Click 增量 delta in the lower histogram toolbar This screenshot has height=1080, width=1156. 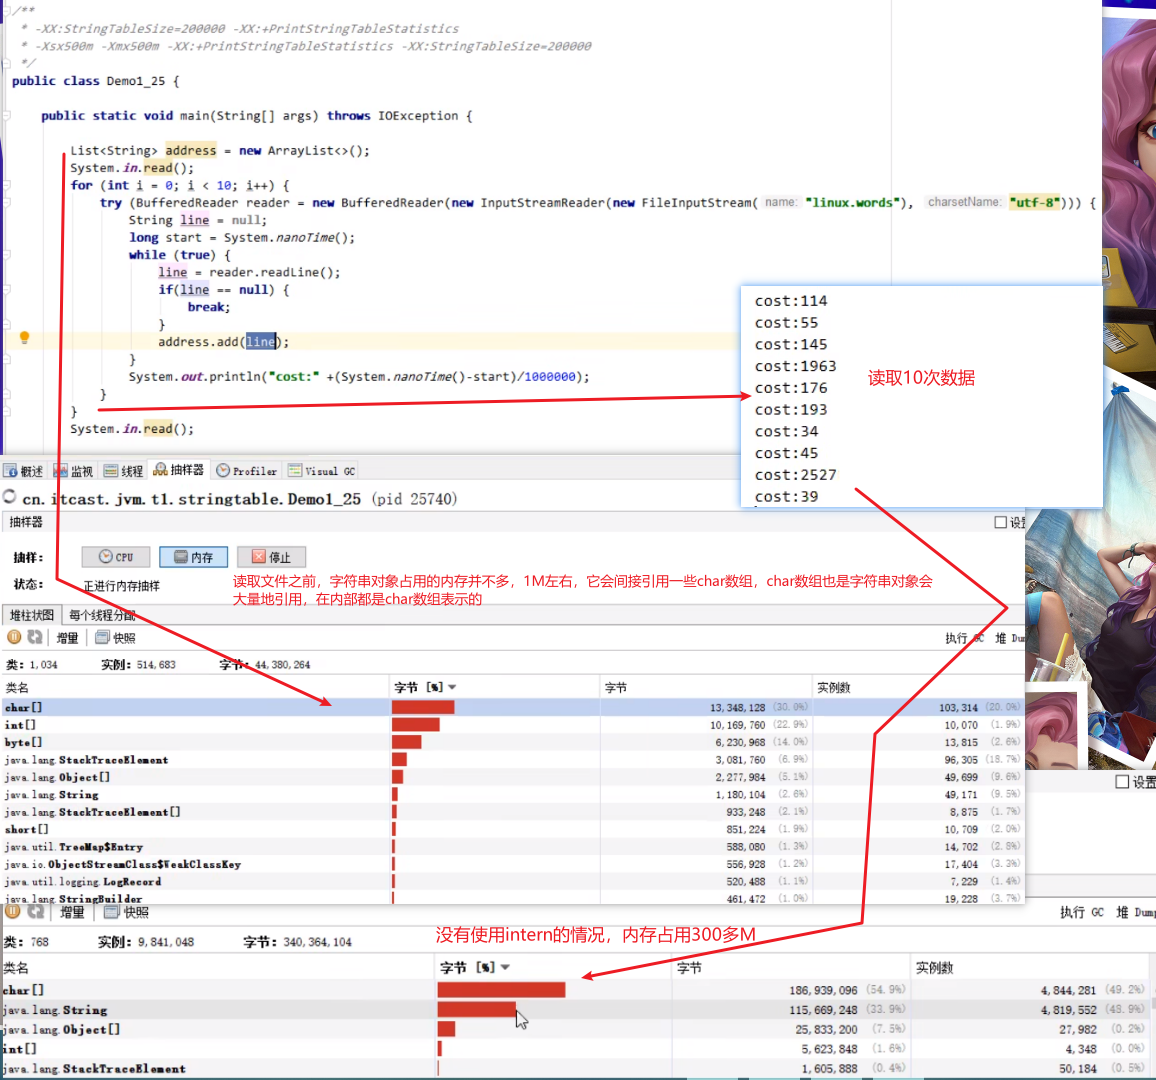72,912
